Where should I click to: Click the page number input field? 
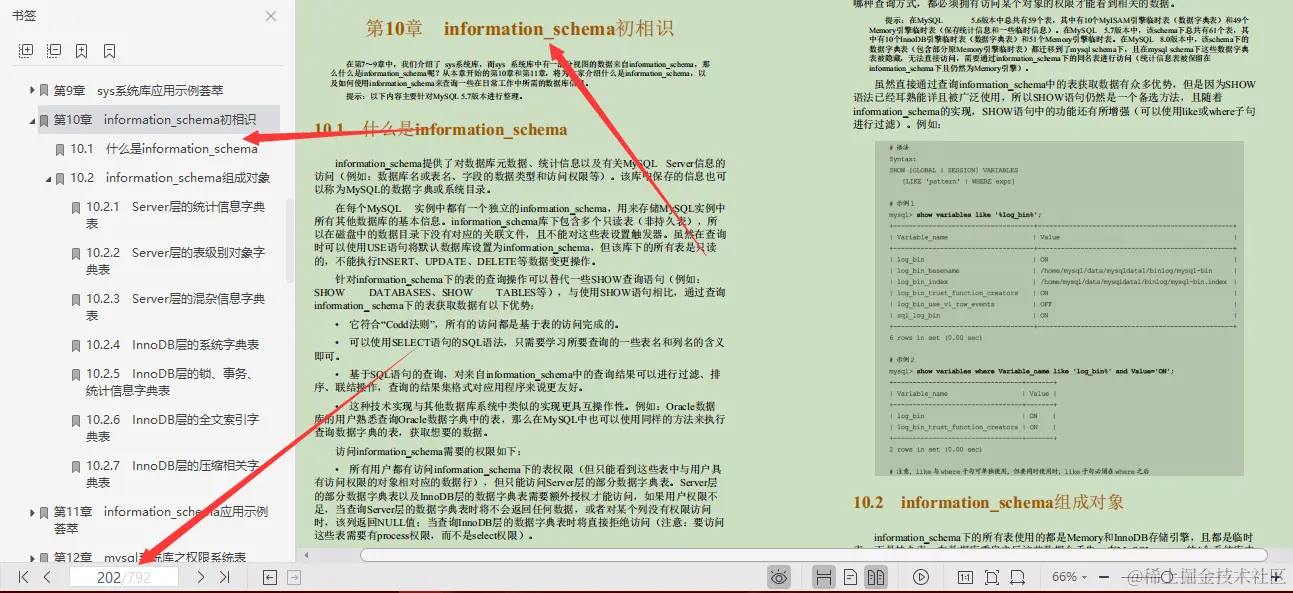click(x=123, y=577)
